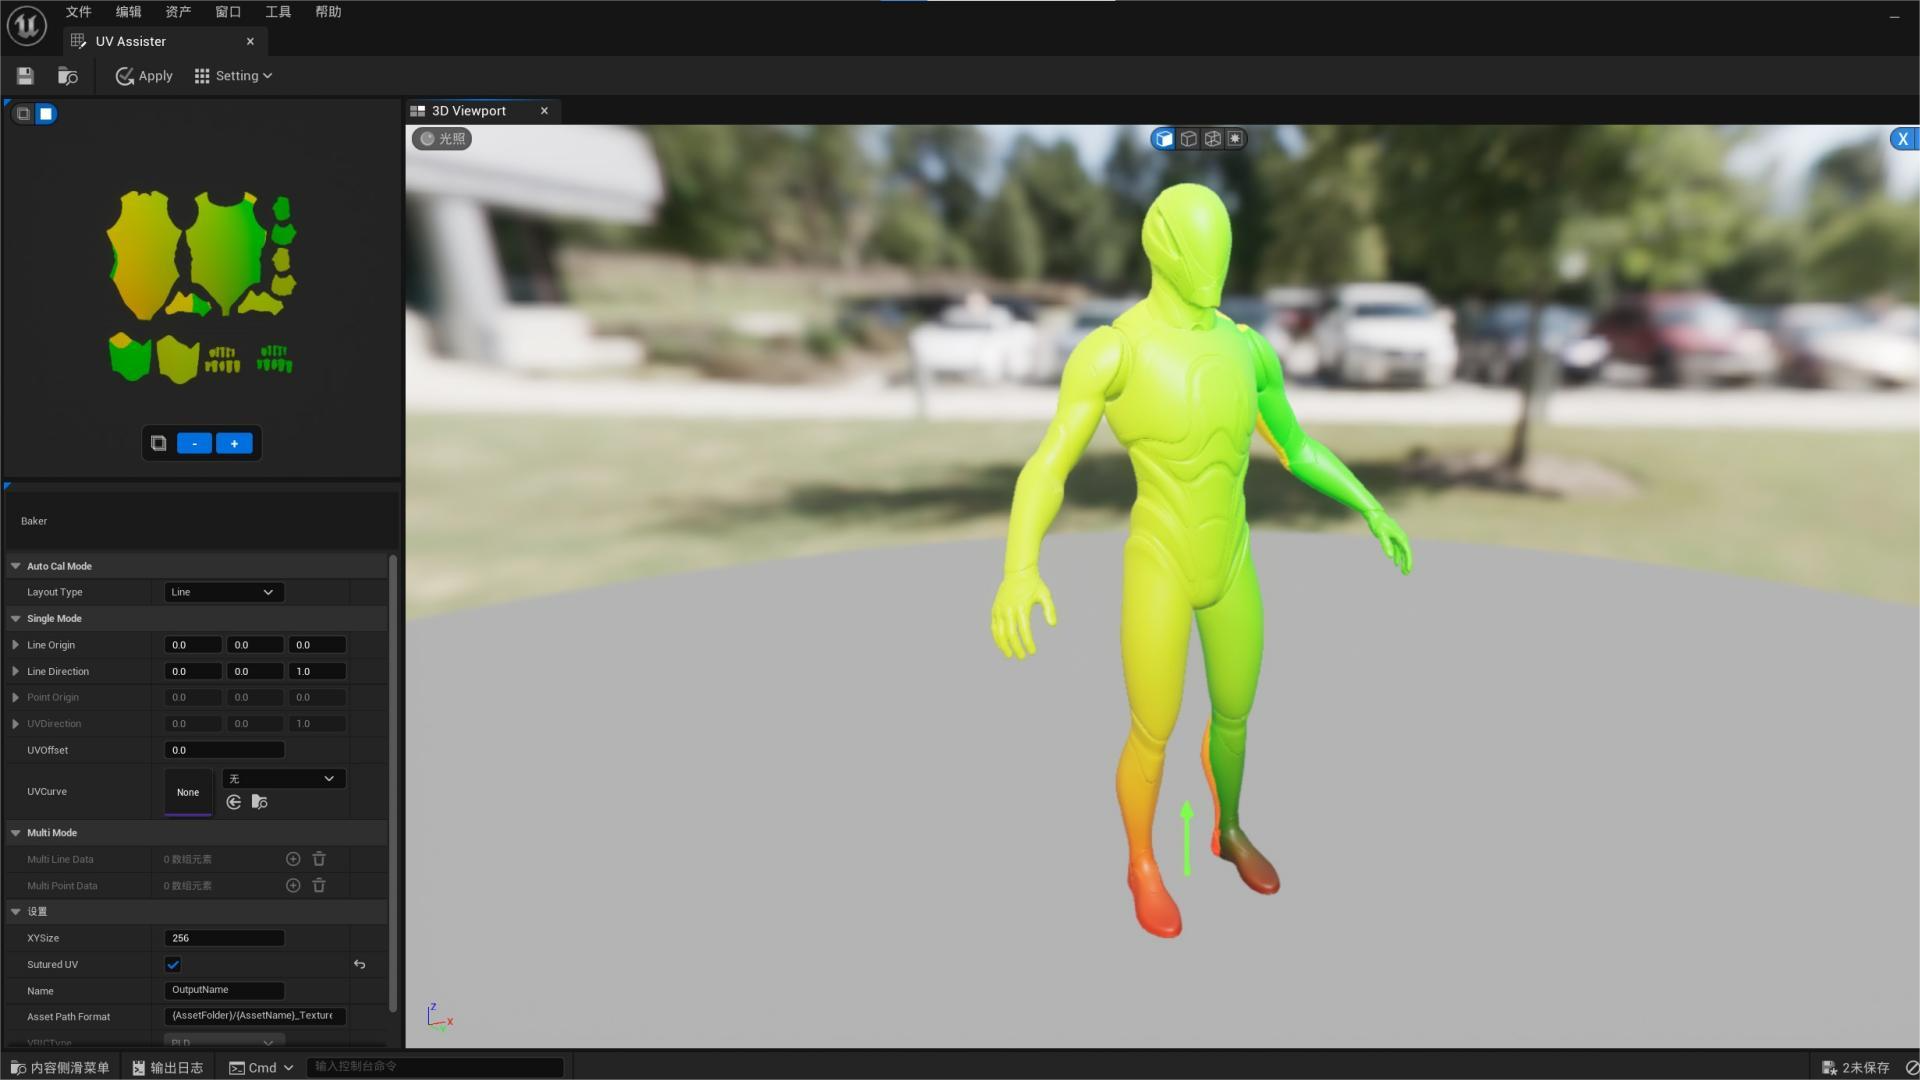Close the 3D Viewport tab
1920x1080 pixels.
tap(544, 111)
